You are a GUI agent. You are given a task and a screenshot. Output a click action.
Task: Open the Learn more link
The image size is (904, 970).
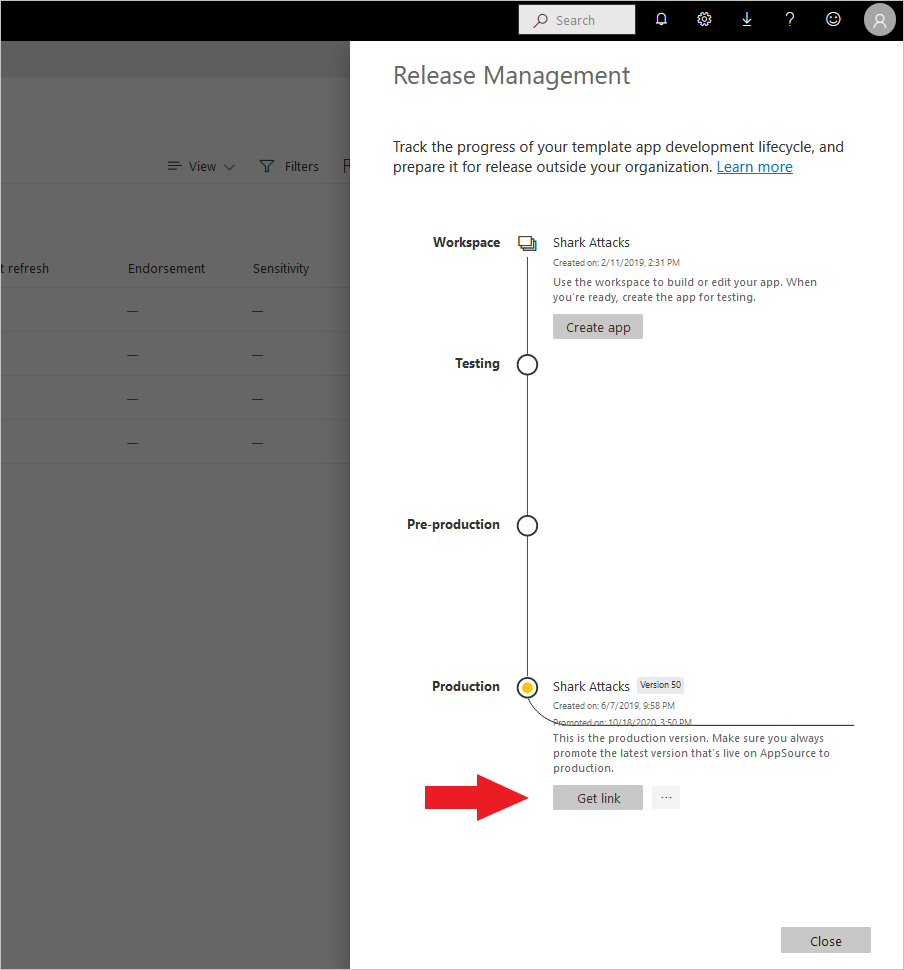tap(754, 166)
